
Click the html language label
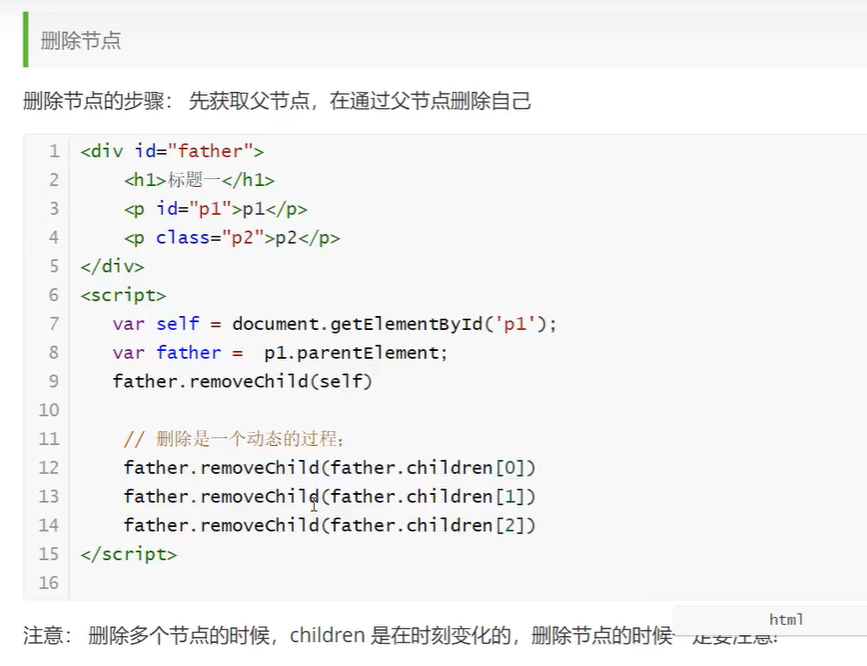[x=786, y=619]
